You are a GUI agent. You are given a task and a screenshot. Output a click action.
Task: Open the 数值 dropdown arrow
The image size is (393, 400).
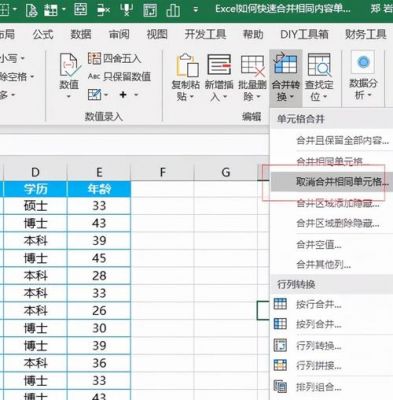pyautogui.click(x=69, y=97)
